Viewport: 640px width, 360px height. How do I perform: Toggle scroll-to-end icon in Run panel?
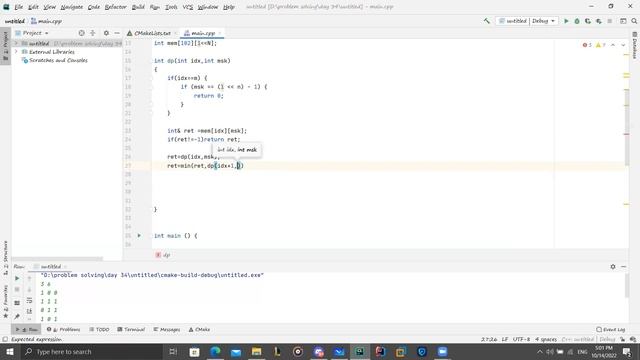[x=29, y=311]
